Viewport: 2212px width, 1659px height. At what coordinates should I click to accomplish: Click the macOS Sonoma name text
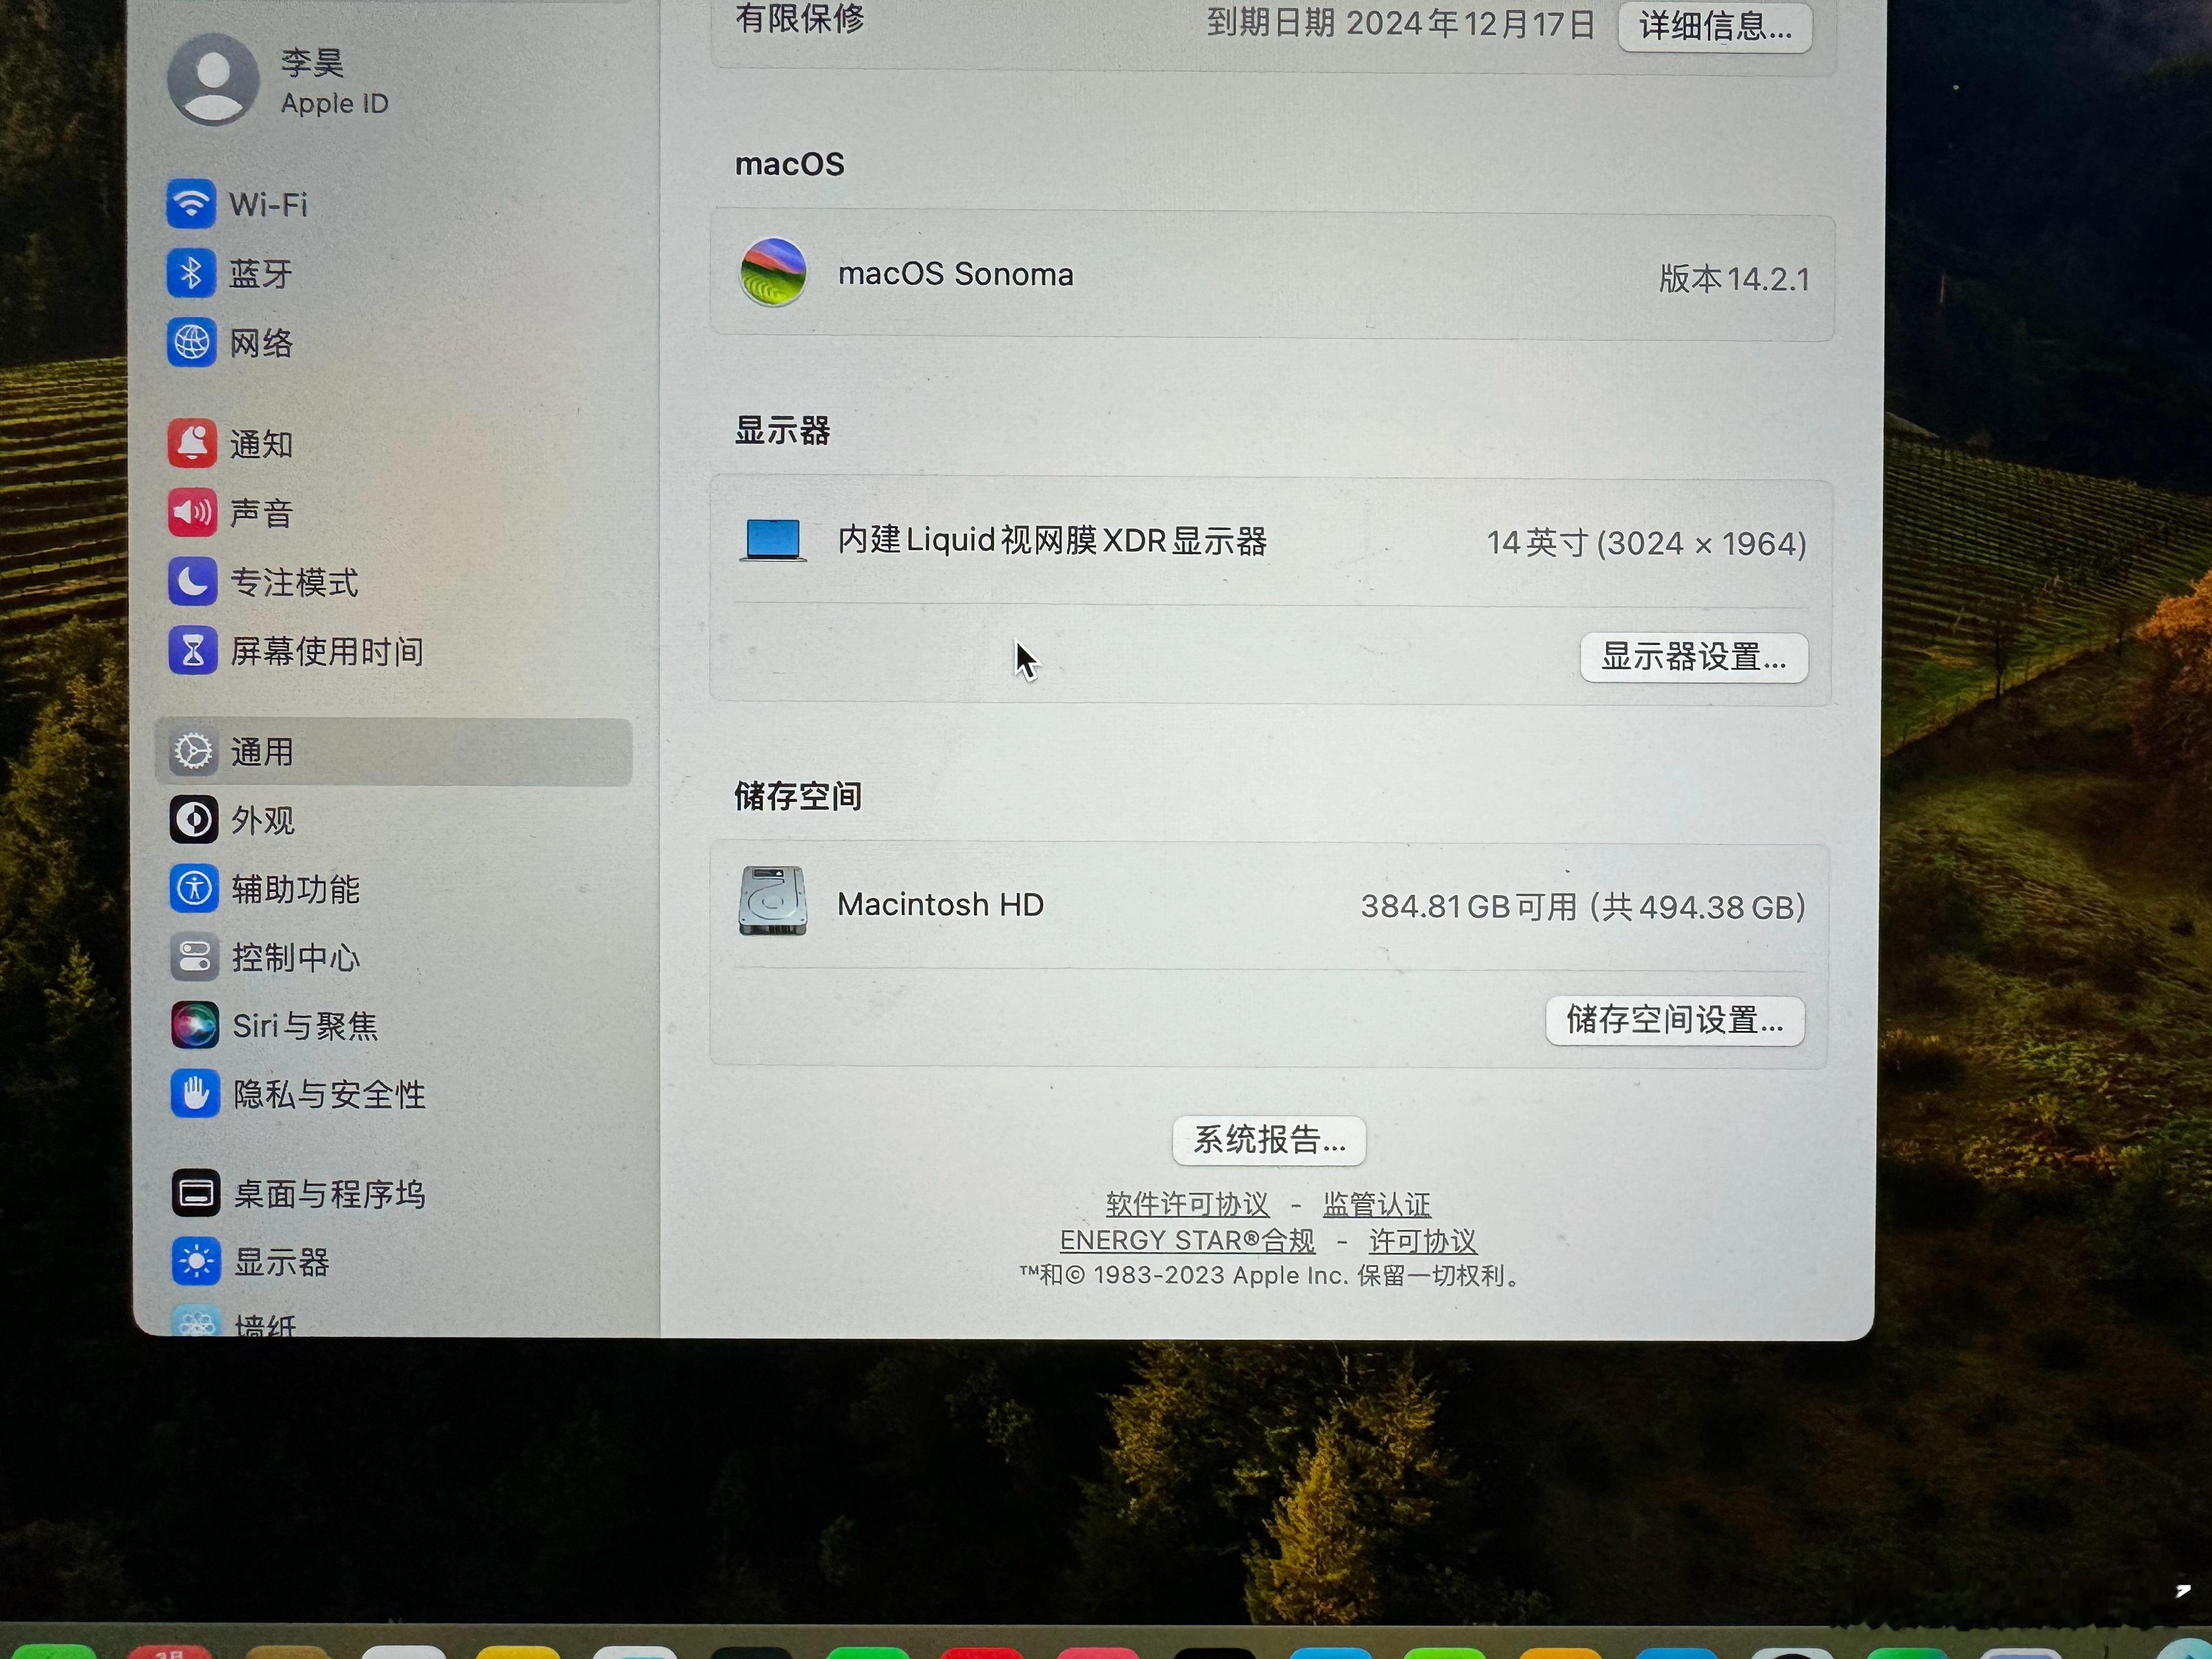pyautogui.click(x=956, y=274)
